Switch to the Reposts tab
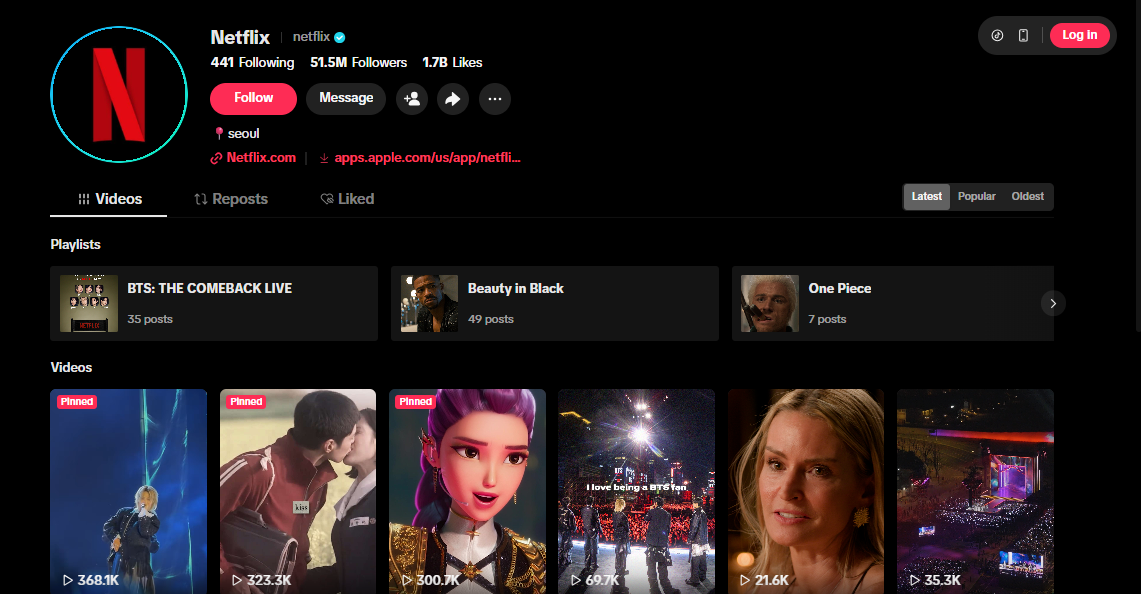1141x594 pixels. 230,198
